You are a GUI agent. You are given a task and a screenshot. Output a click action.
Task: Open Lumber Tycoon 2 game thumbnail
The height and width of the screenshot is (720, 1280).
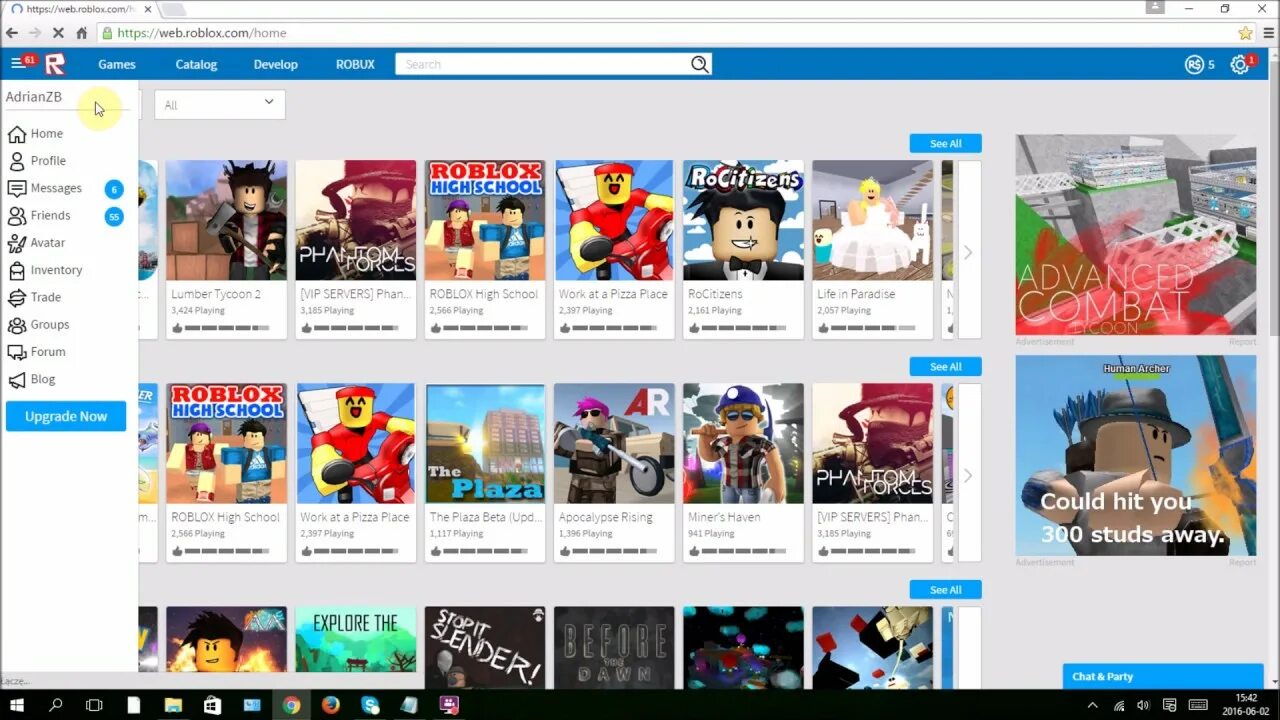(x=226, y=220)
